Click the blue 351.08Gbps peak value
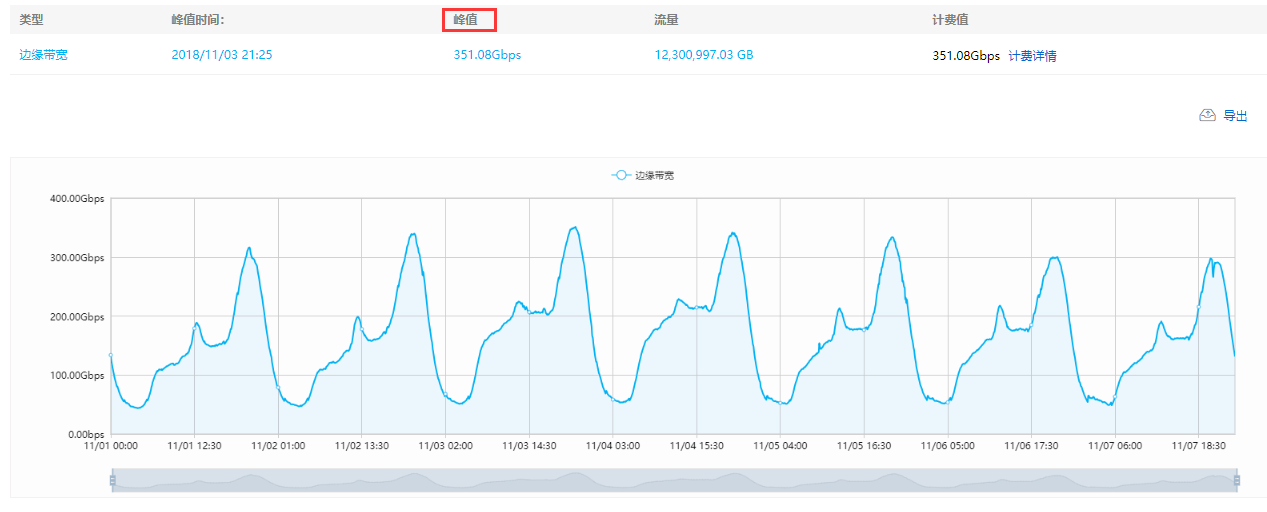 (x=487, y=56)
